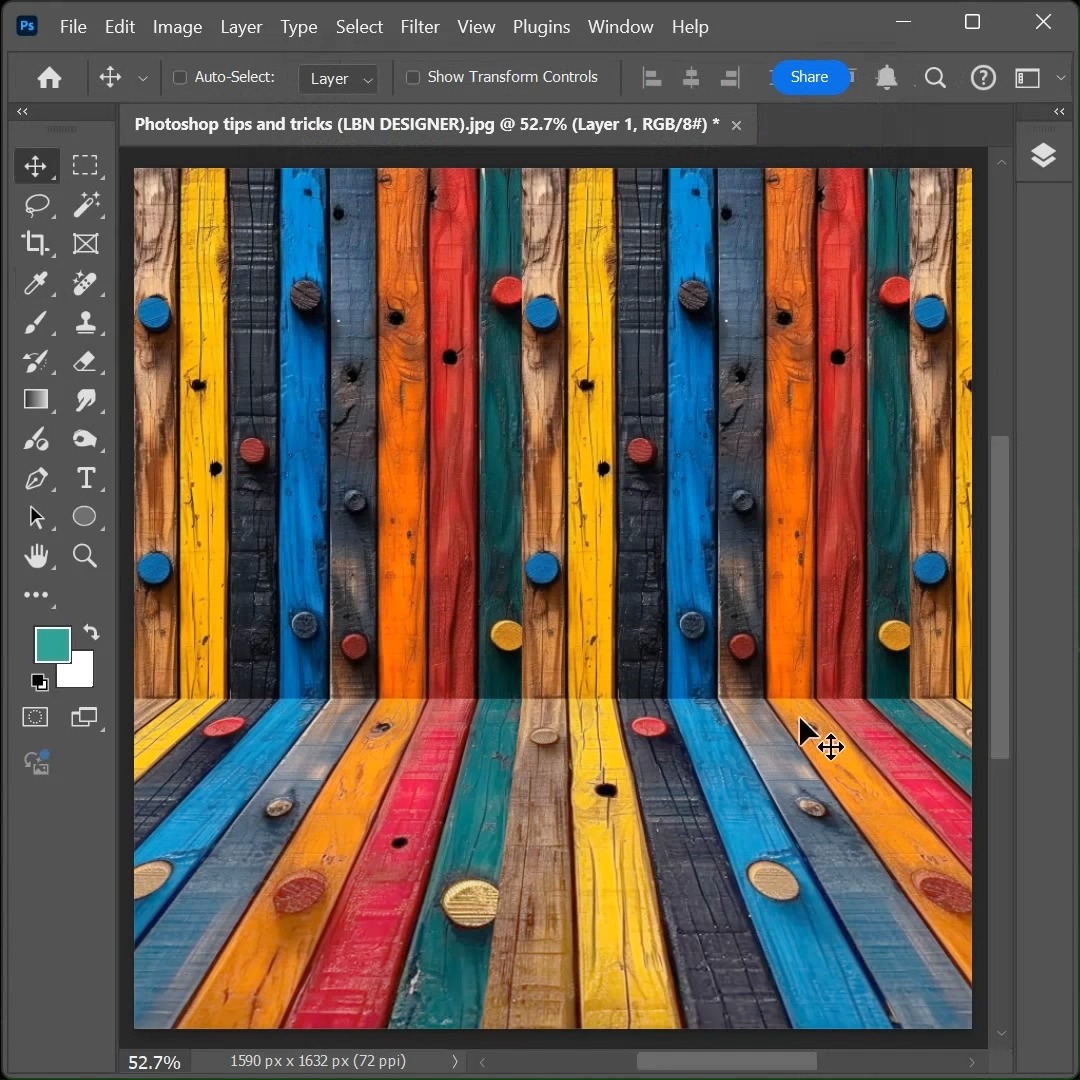Screen dimensions: 1080x1080
Task: Open the Type menu
Action: [x=298, y=27]
